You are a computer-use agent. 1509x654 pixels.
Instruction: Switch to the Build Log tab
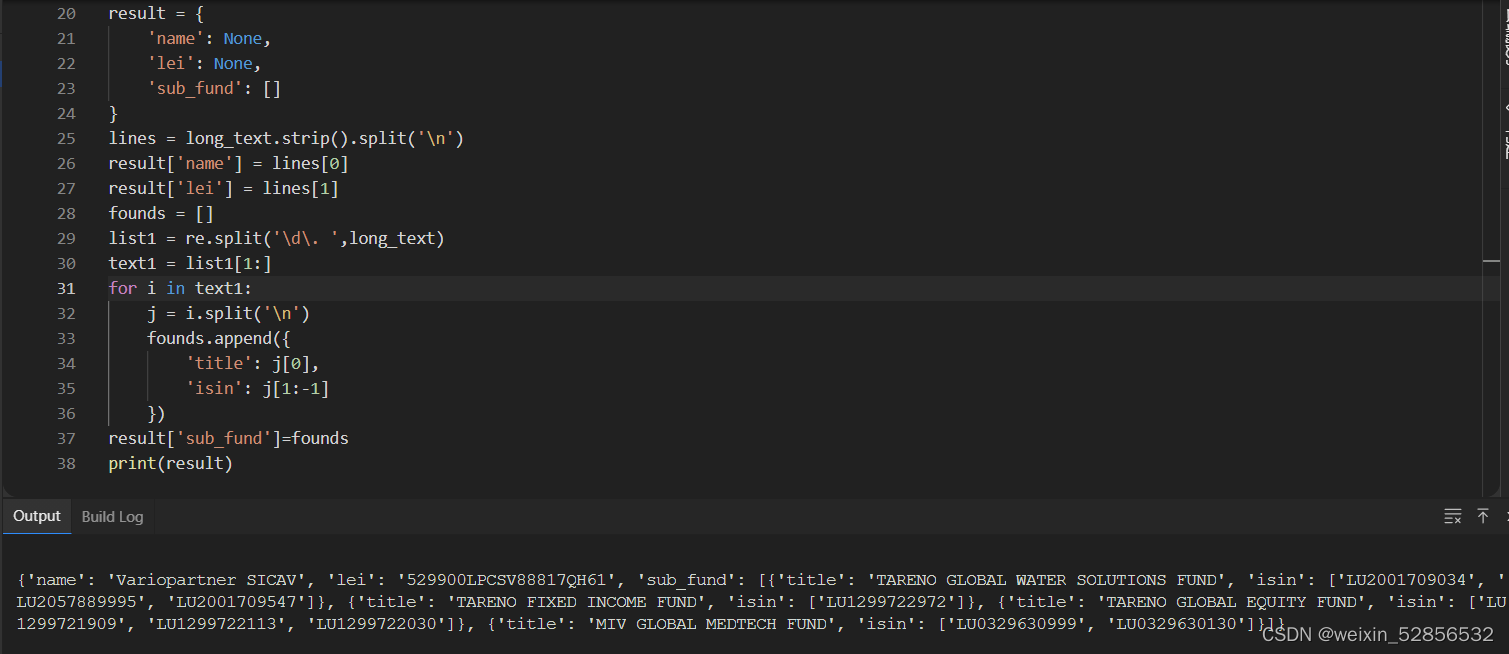[x=111, y=516]
